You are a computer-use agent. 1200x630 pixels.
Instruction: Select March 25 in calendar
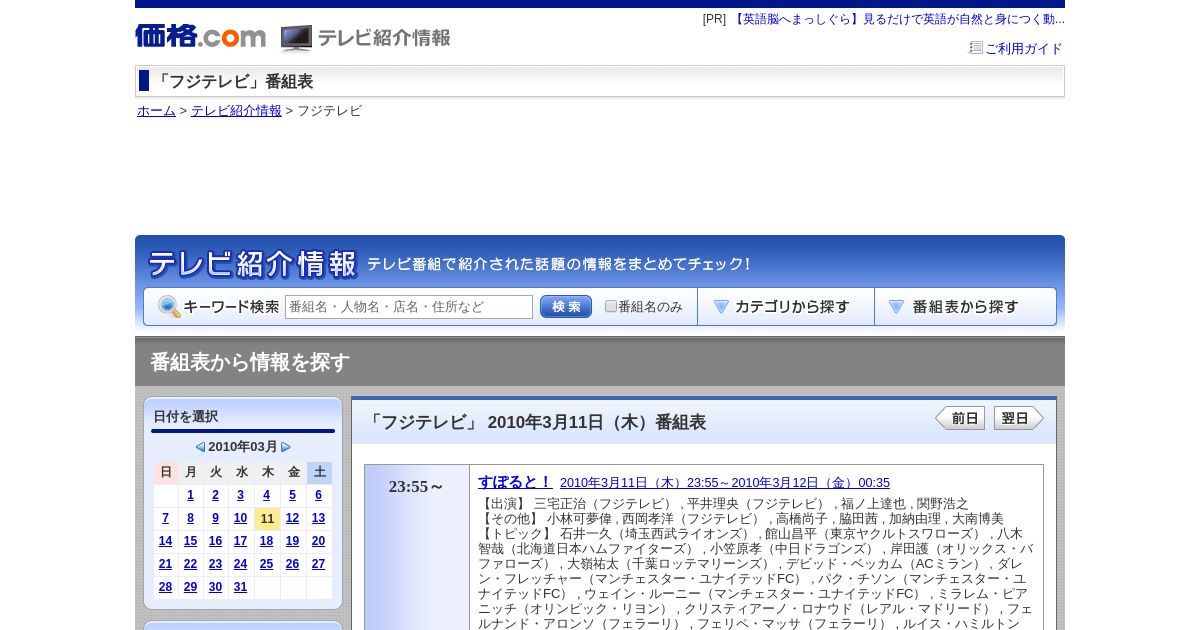coord(266,564)
